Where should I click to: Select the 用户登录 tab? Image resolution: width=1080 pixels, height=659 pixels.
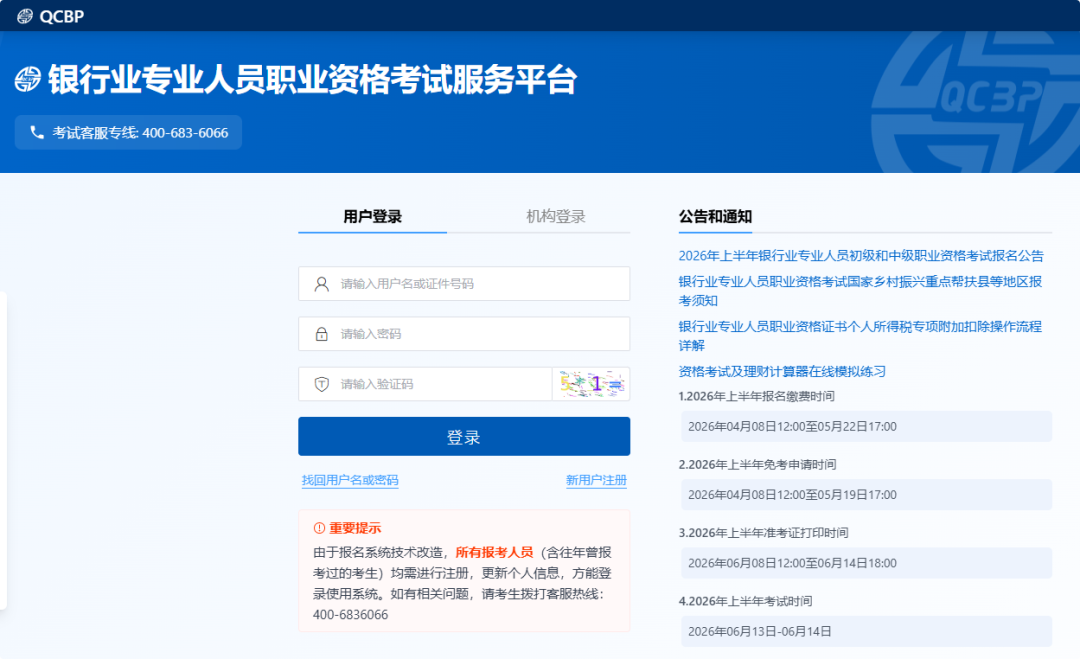(372, 216)
